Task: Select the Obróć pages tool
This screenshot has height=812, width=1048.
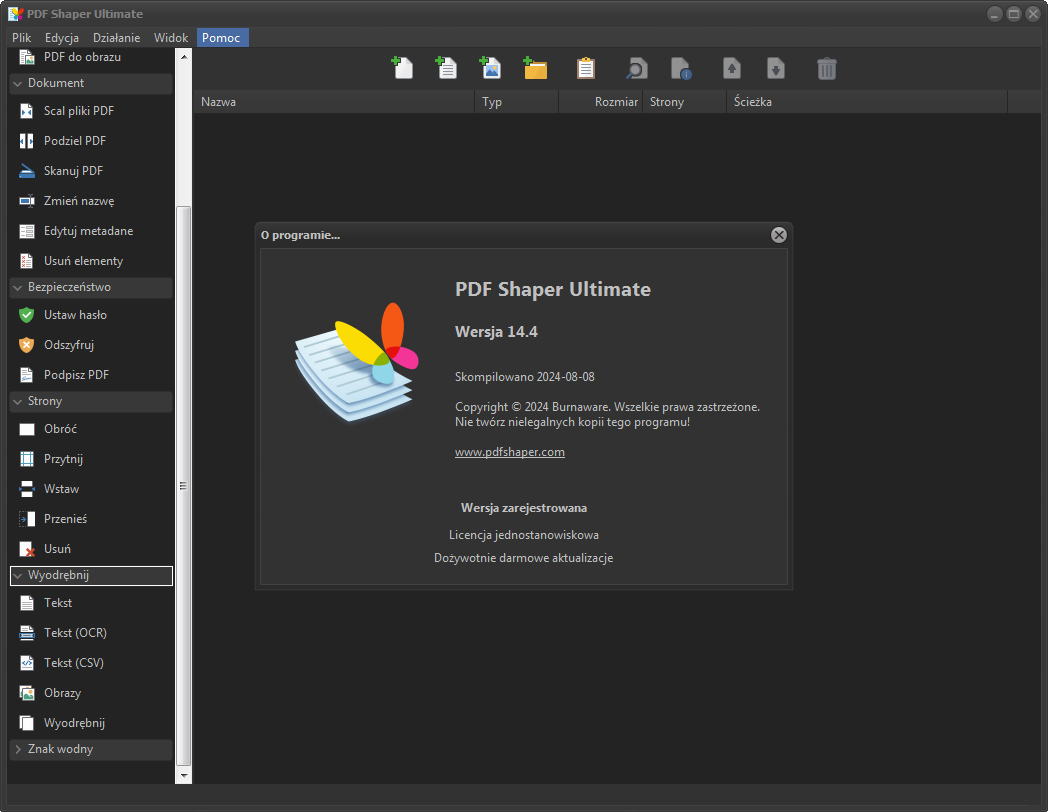Action: tap(92, 429)
